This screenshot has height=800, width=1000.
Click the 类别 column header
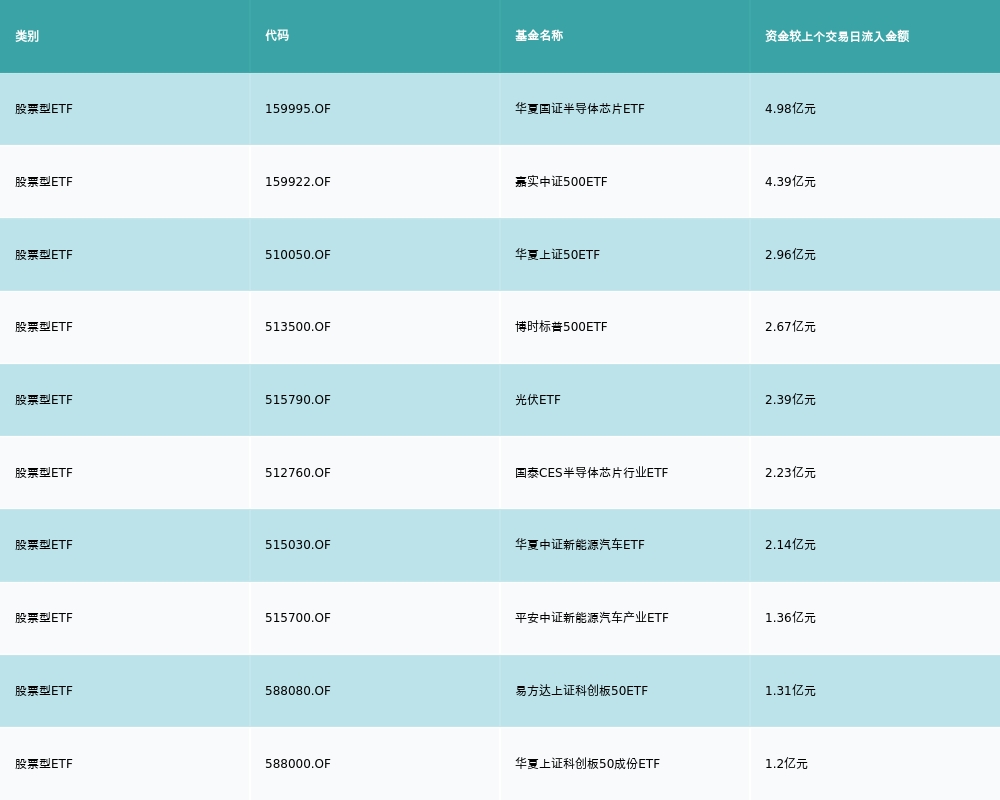(27, 36)
